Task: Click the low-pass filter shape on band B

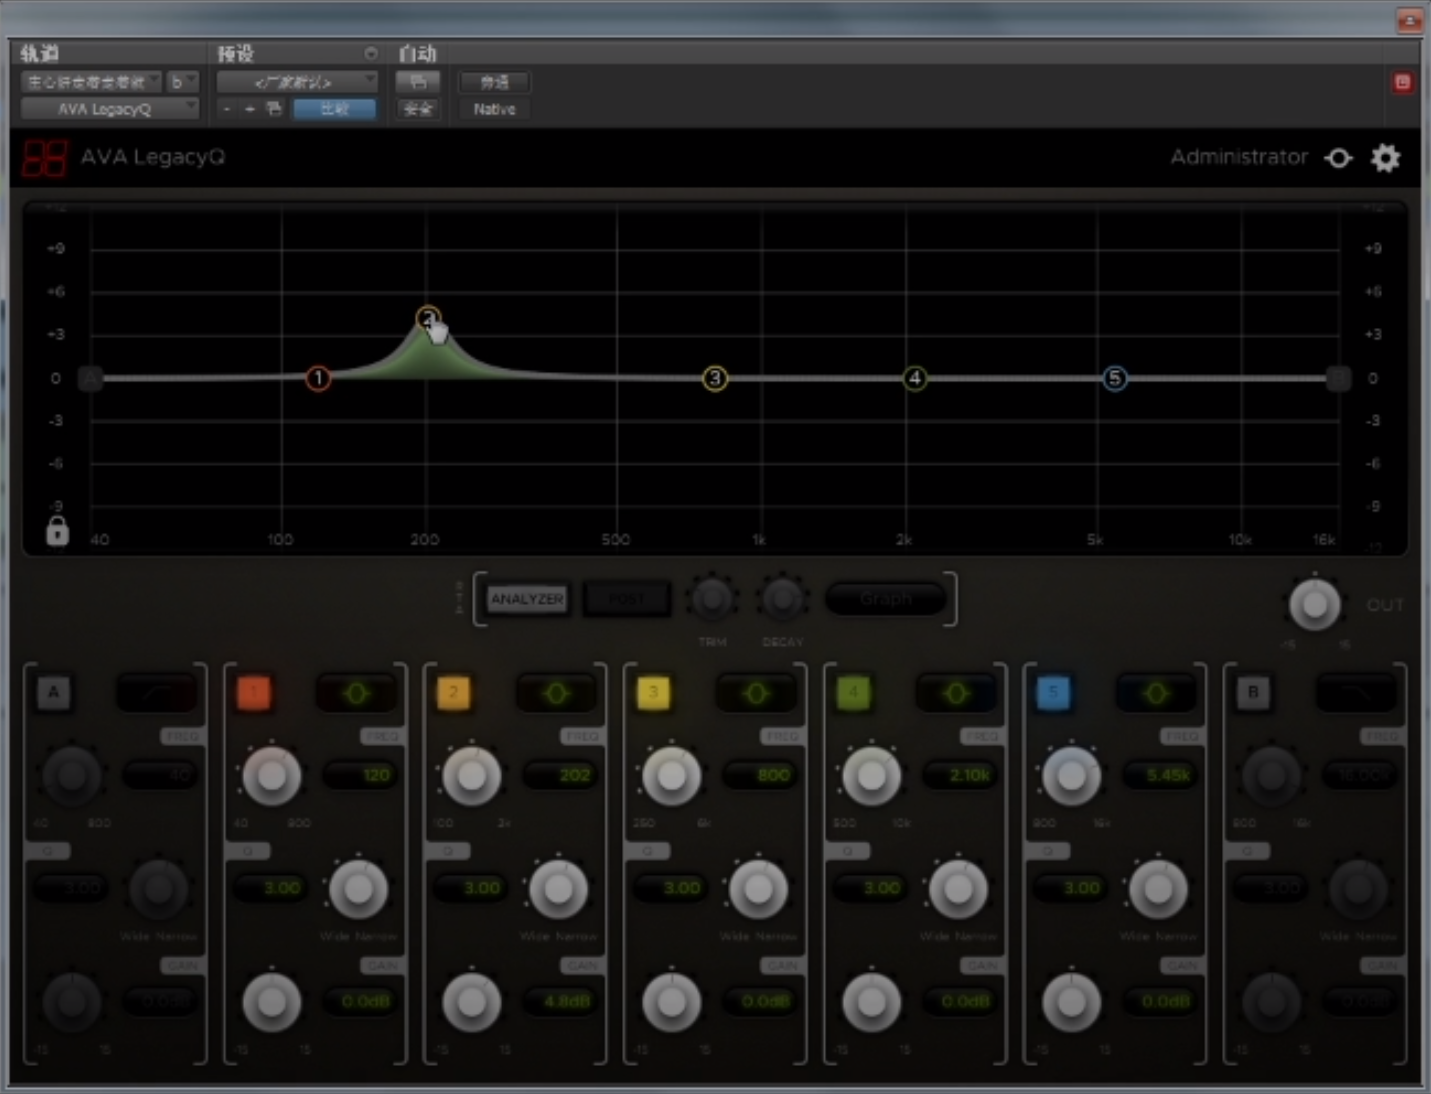Action: point(1355,693)
